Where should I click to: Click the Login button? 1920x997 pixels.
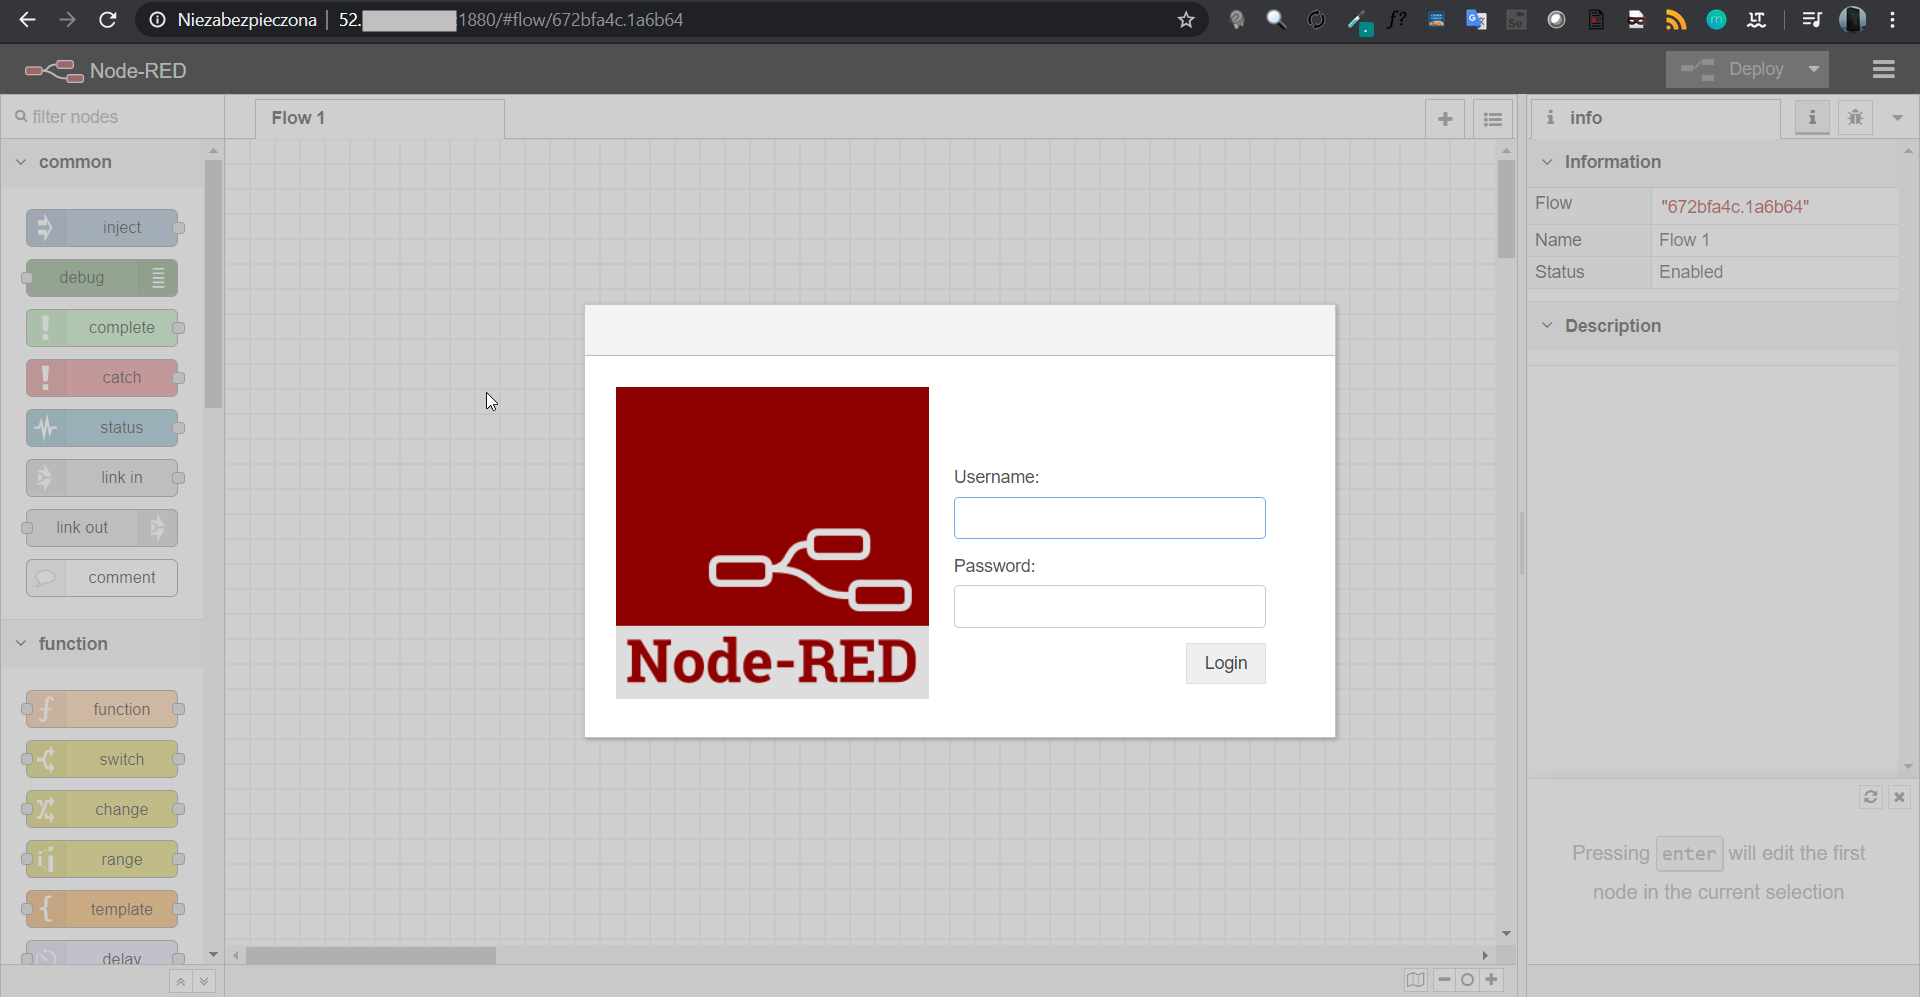coord(1225,663)
